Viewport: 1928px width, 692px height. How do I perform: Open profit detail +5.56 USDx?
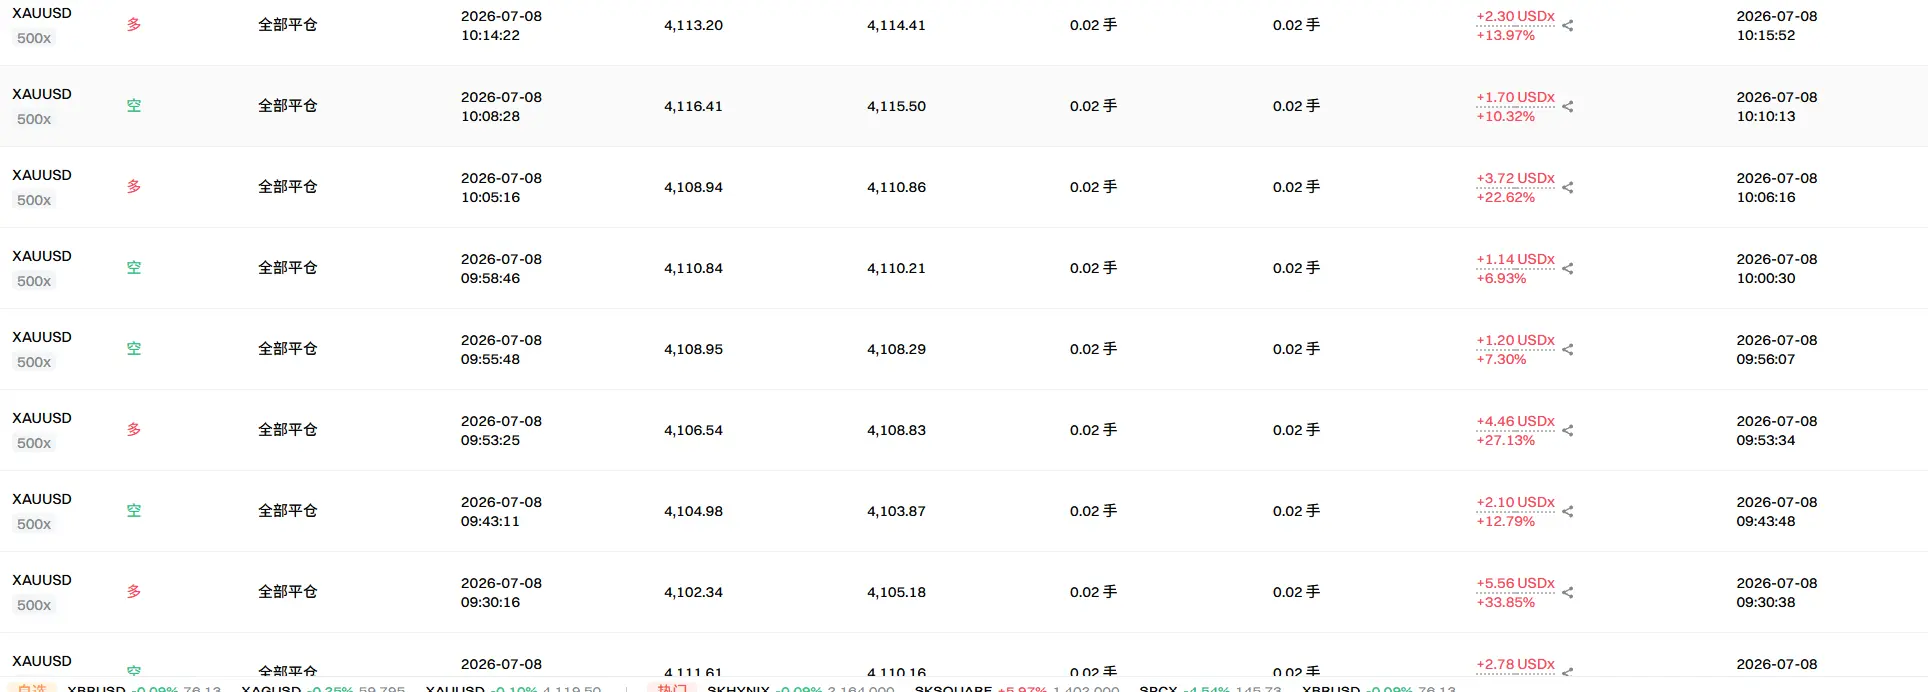1515,583
